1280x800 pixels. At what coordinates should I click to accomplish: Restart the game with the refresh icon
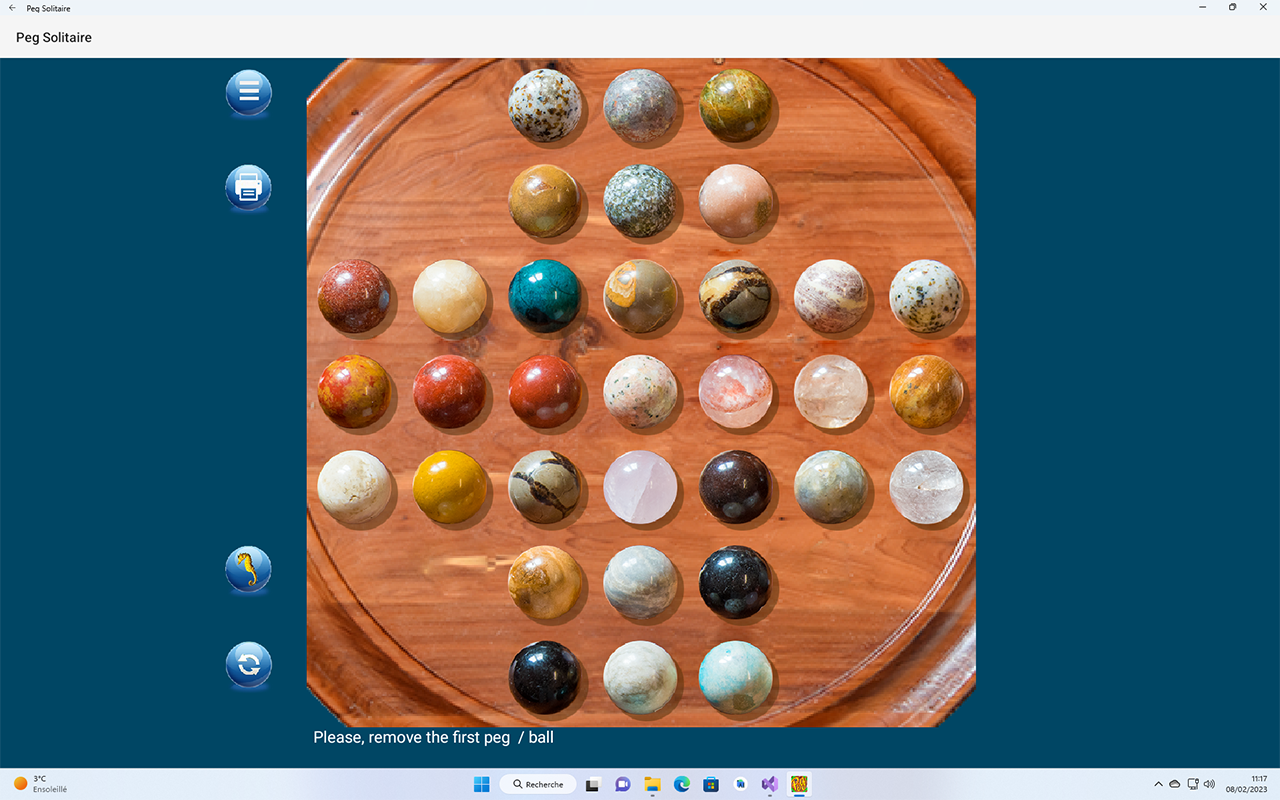pyautogui.click(x=248, y=664)
